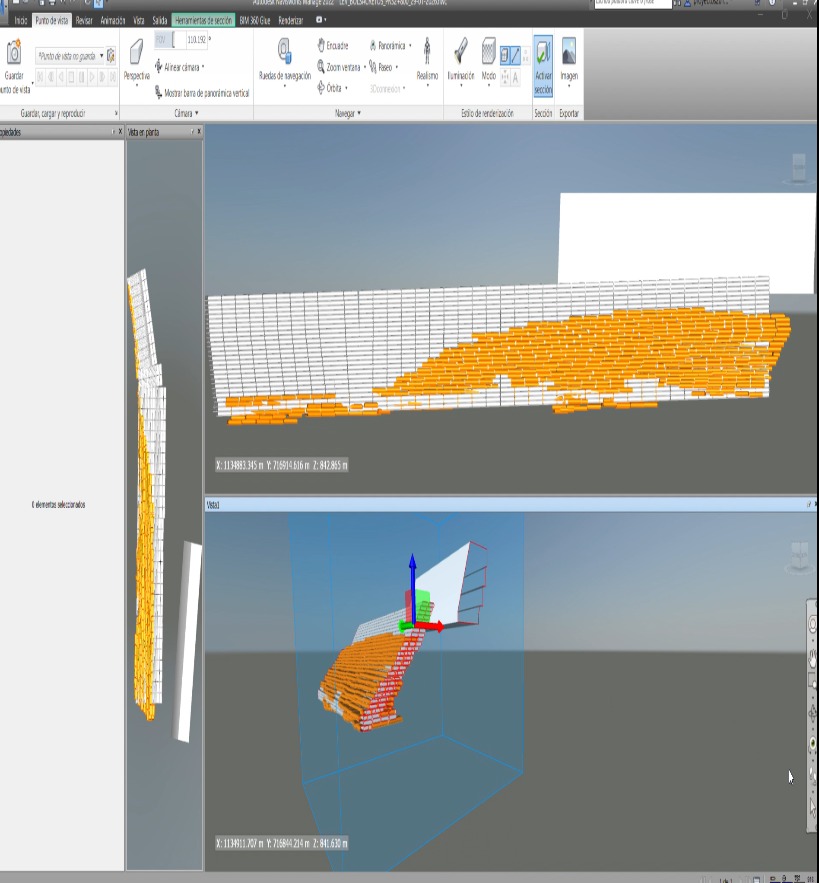This screenshot has width=819, height=883.
Task: Open the Renderizar tab
Action: pos(291,20)
